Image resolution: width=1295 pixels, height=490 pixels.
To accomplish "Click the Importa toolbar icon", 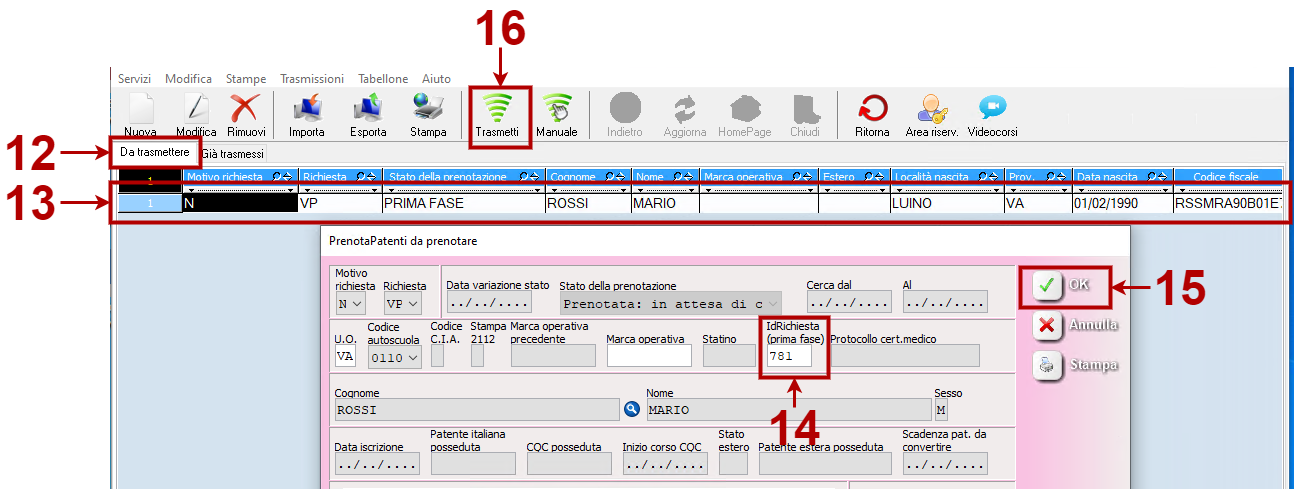I will 307,108.
